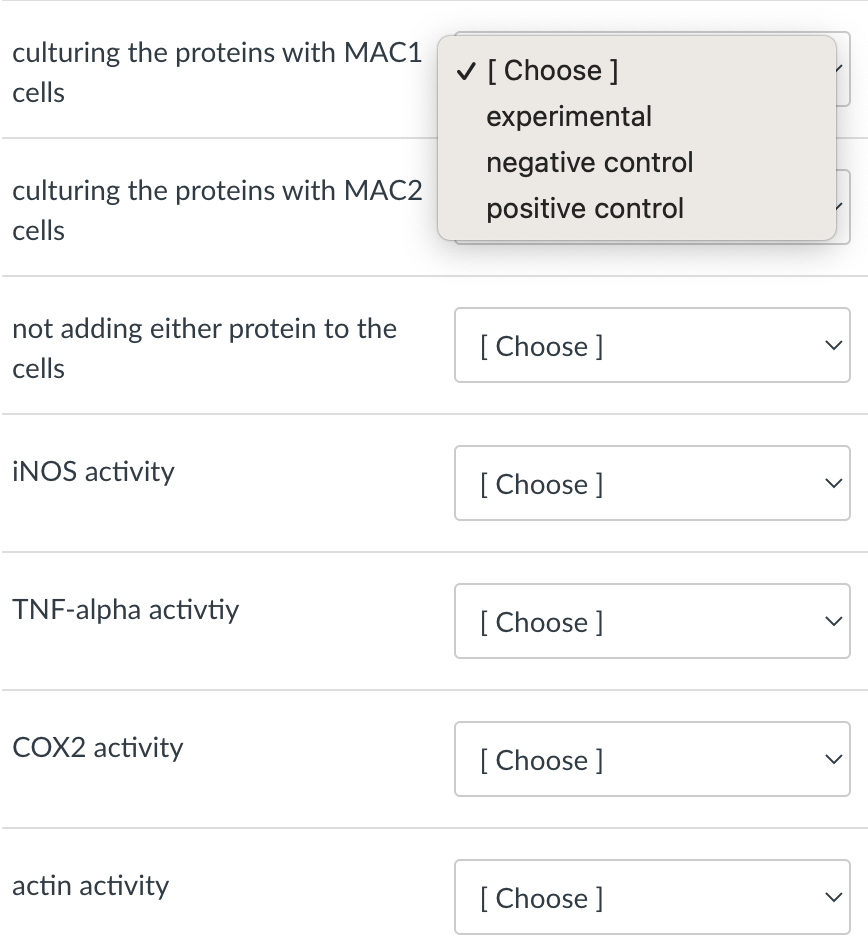Pick 'positive control' from the dropdown list
The image size is (868, 950).
(584, 208)
